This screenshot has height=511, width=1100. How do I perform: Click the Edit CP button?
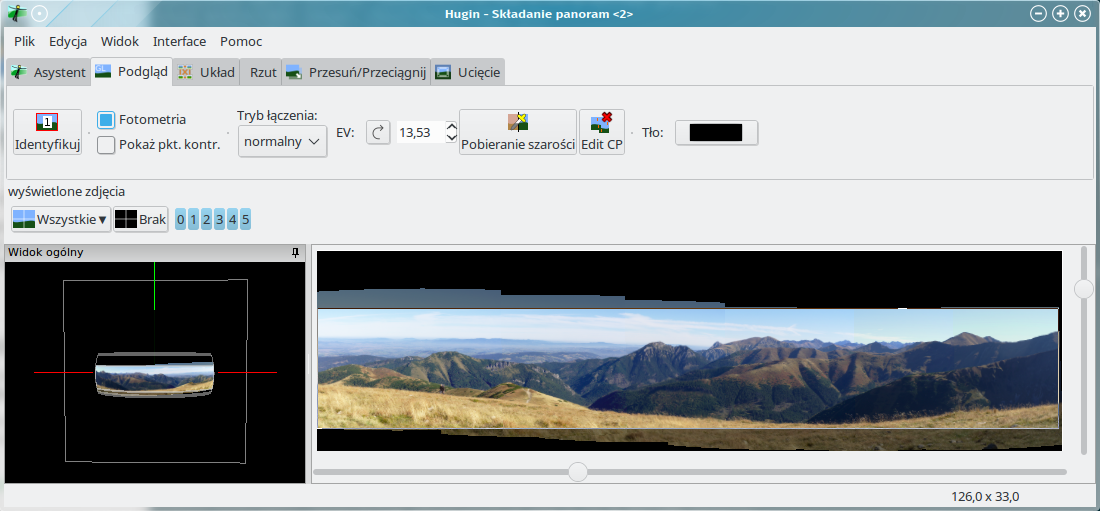pos(602,132)
